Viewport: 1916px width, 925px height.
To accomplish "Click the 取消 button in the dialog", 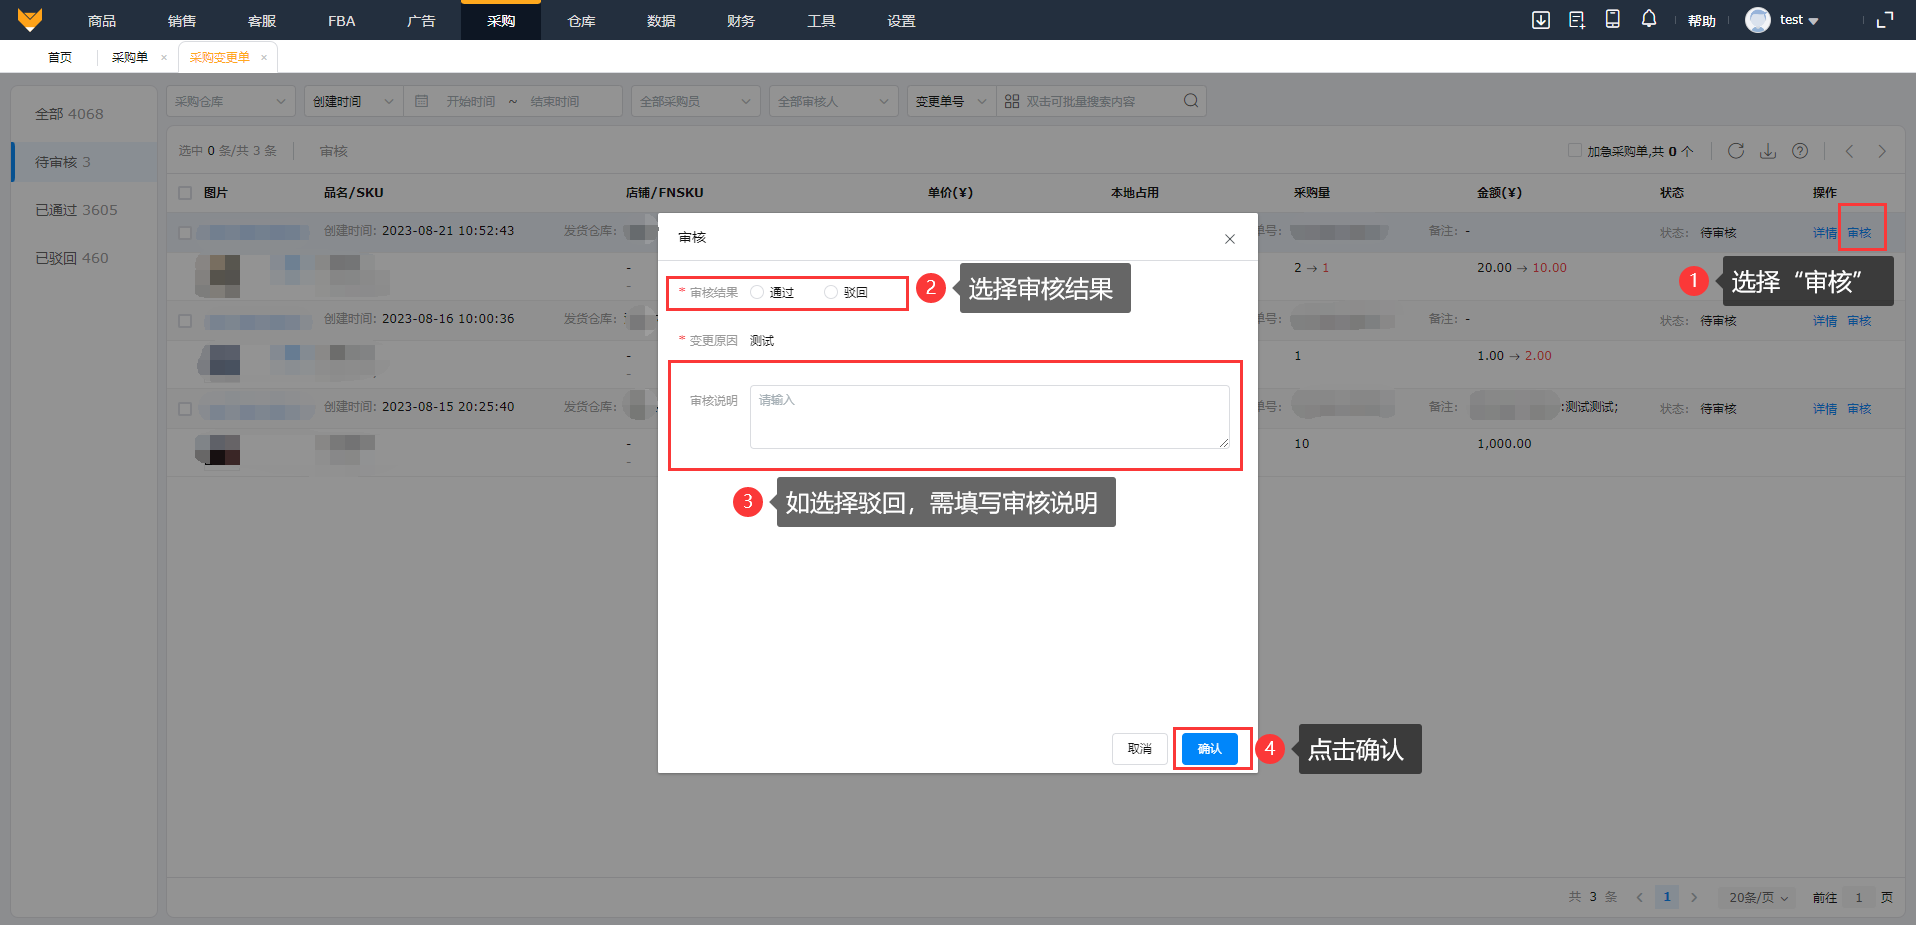I will 1140,749.
